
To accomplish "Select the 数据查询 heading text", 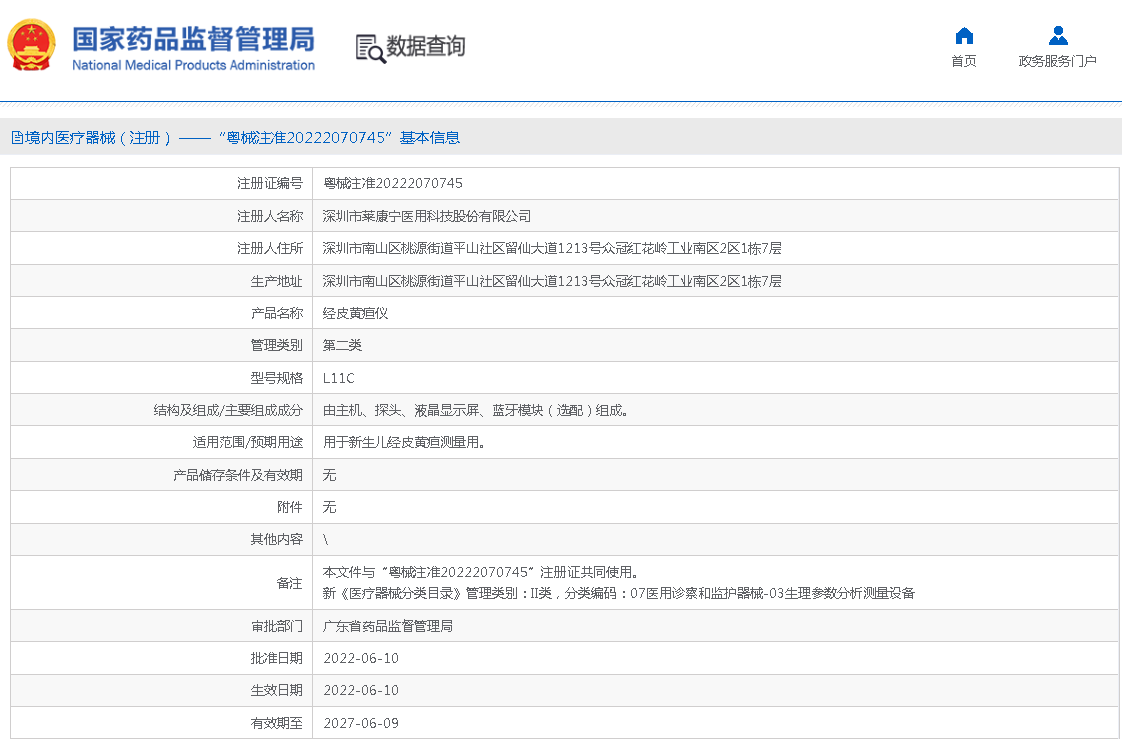I will pyautogui.click(x=426, y=46).
